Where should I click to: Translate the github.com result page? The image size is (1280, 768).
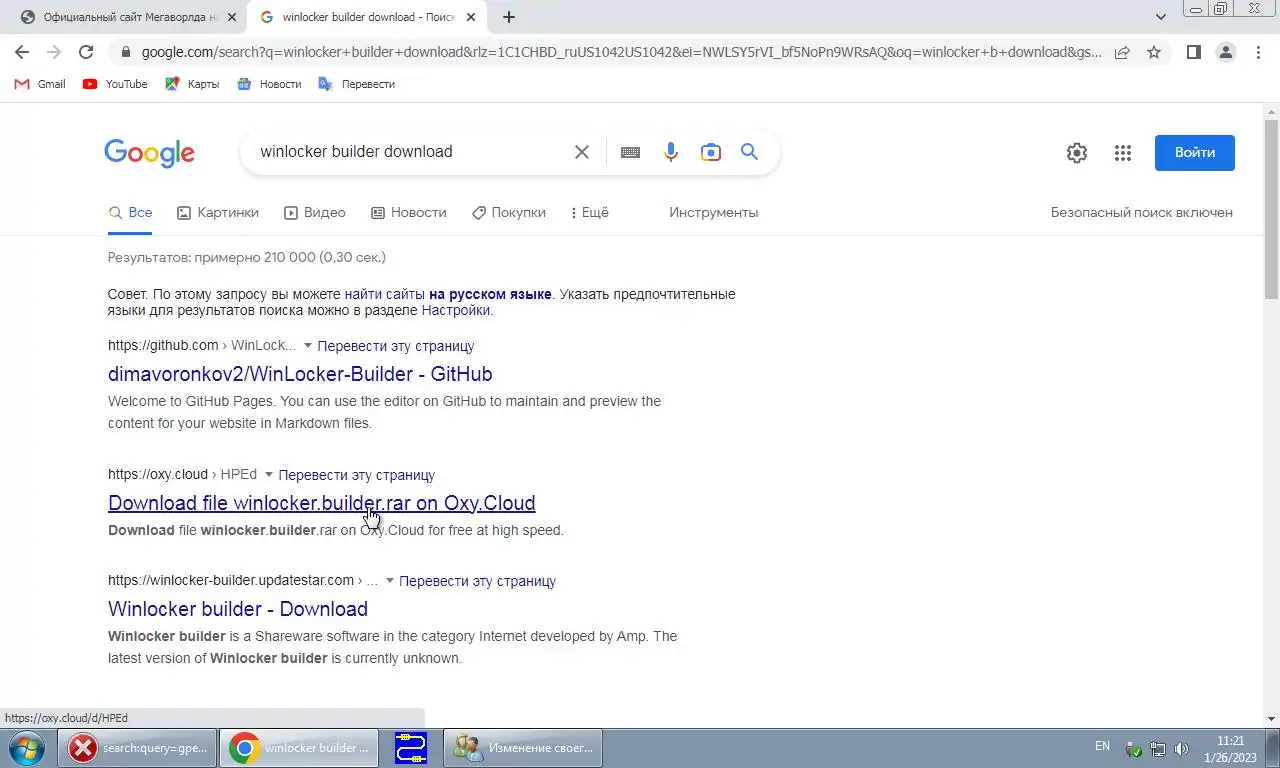(x=396, y=345)
